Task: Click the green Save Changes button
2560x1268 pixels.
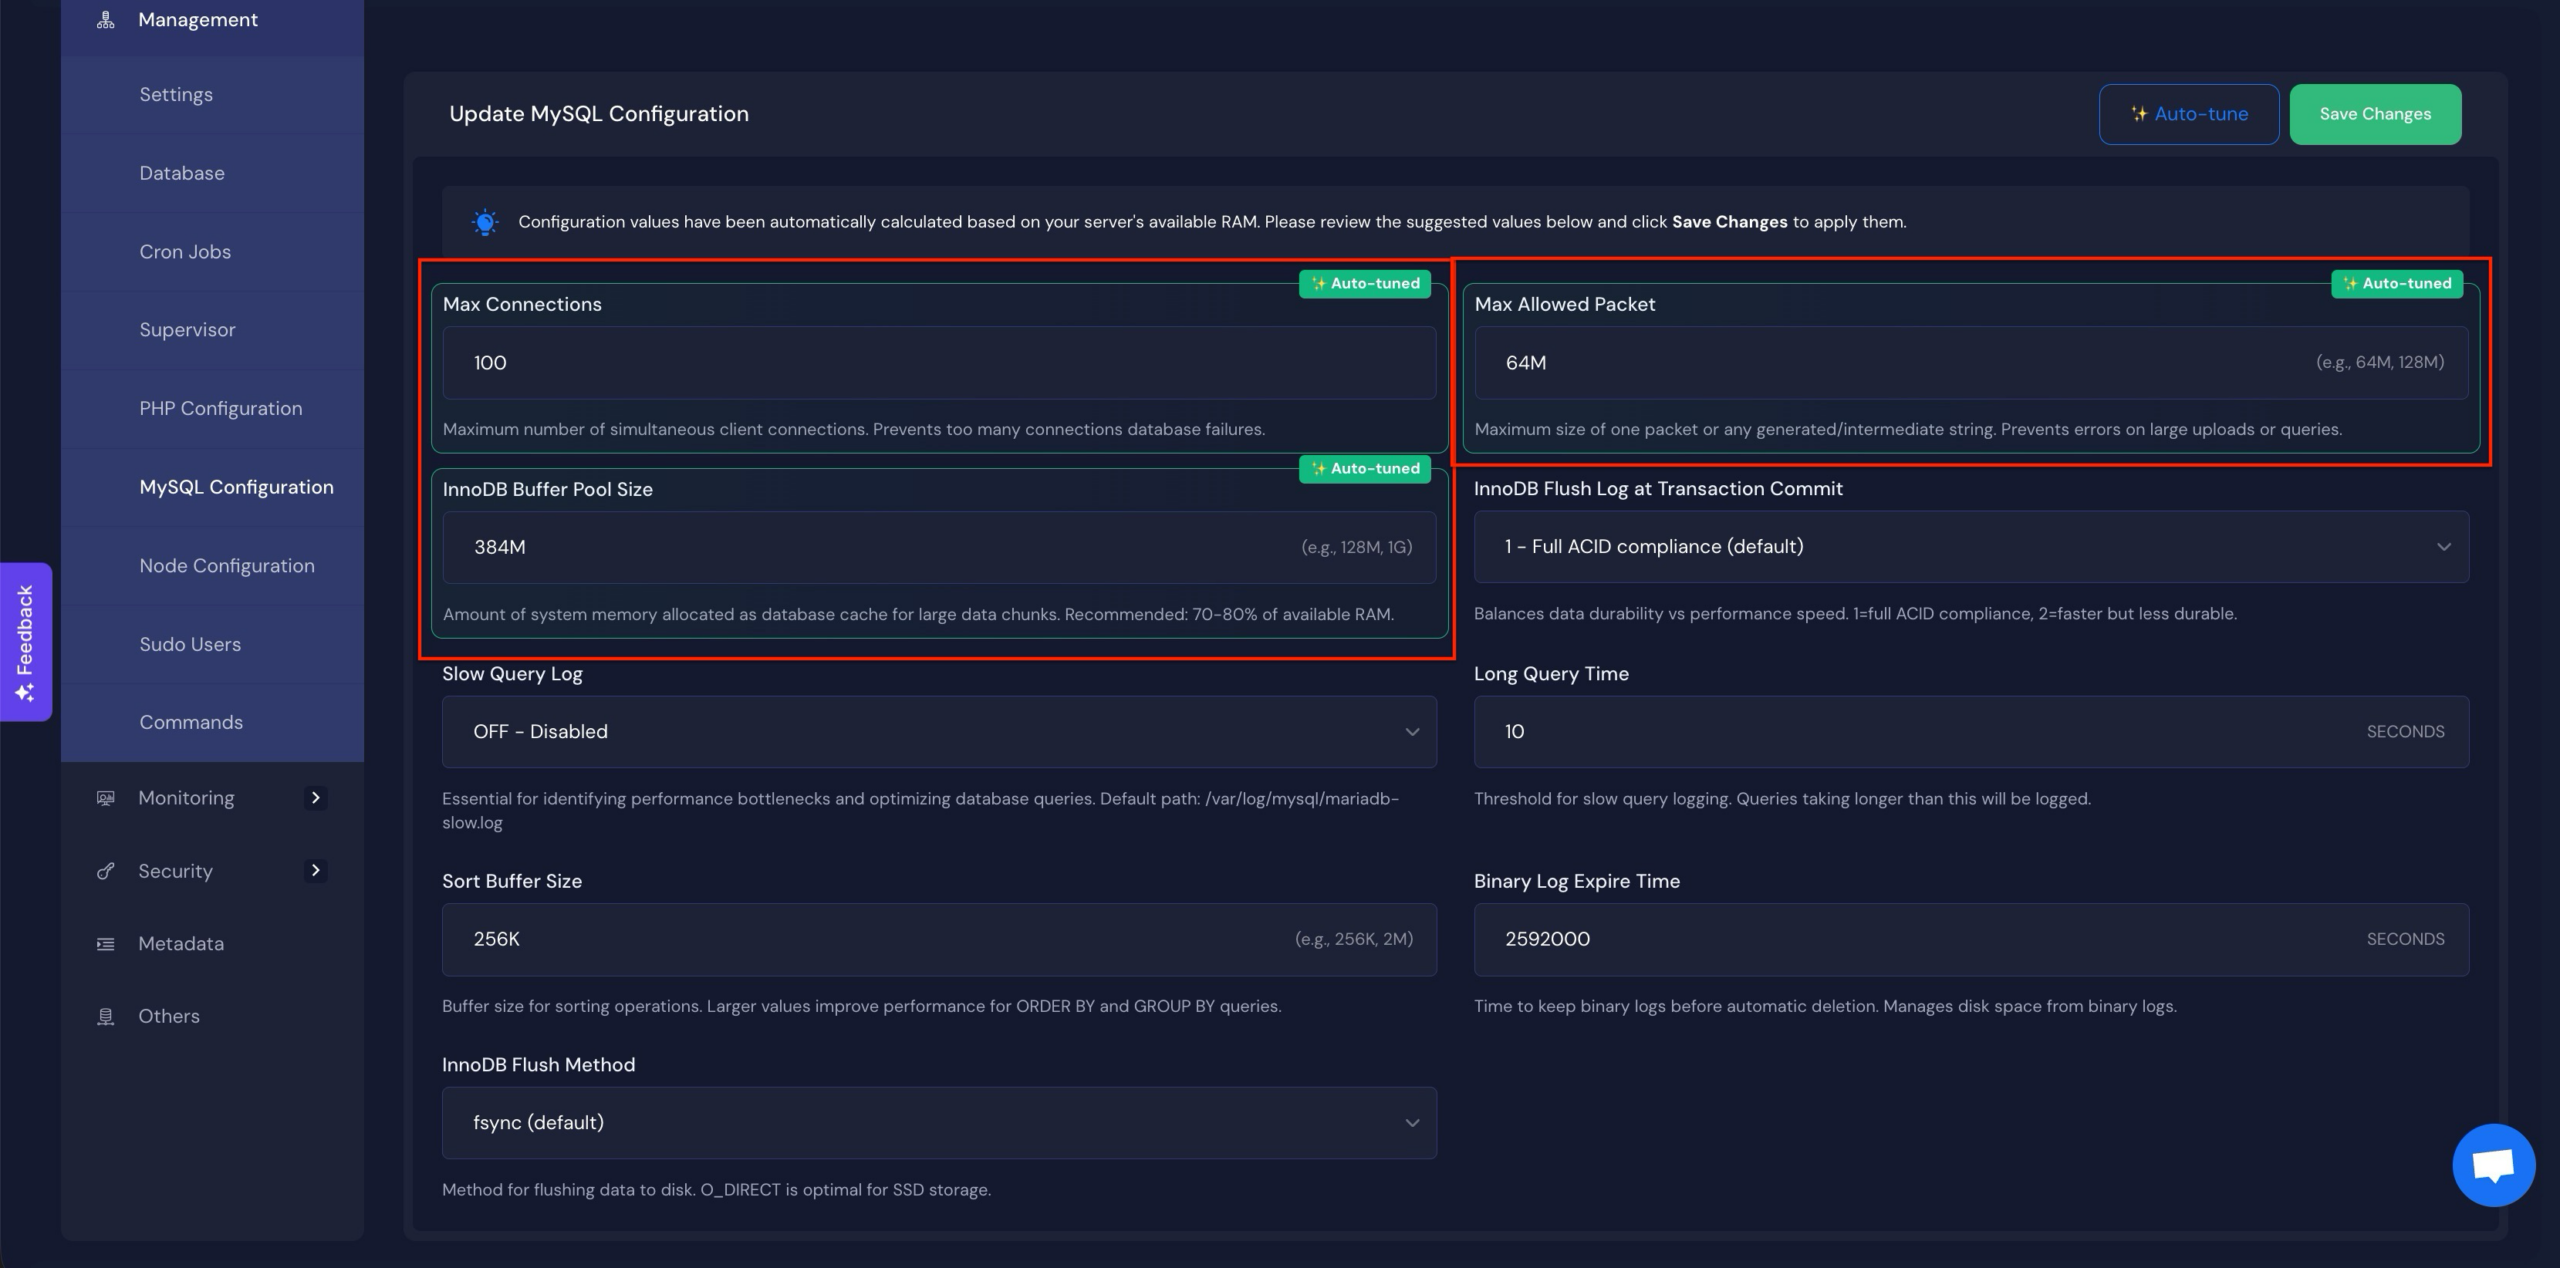Action: (2374, 114)
